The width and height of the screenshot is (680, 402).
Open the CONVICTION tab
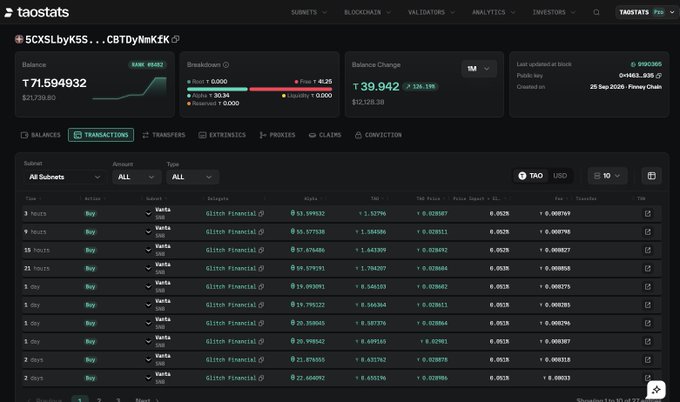tap(378, 135)
